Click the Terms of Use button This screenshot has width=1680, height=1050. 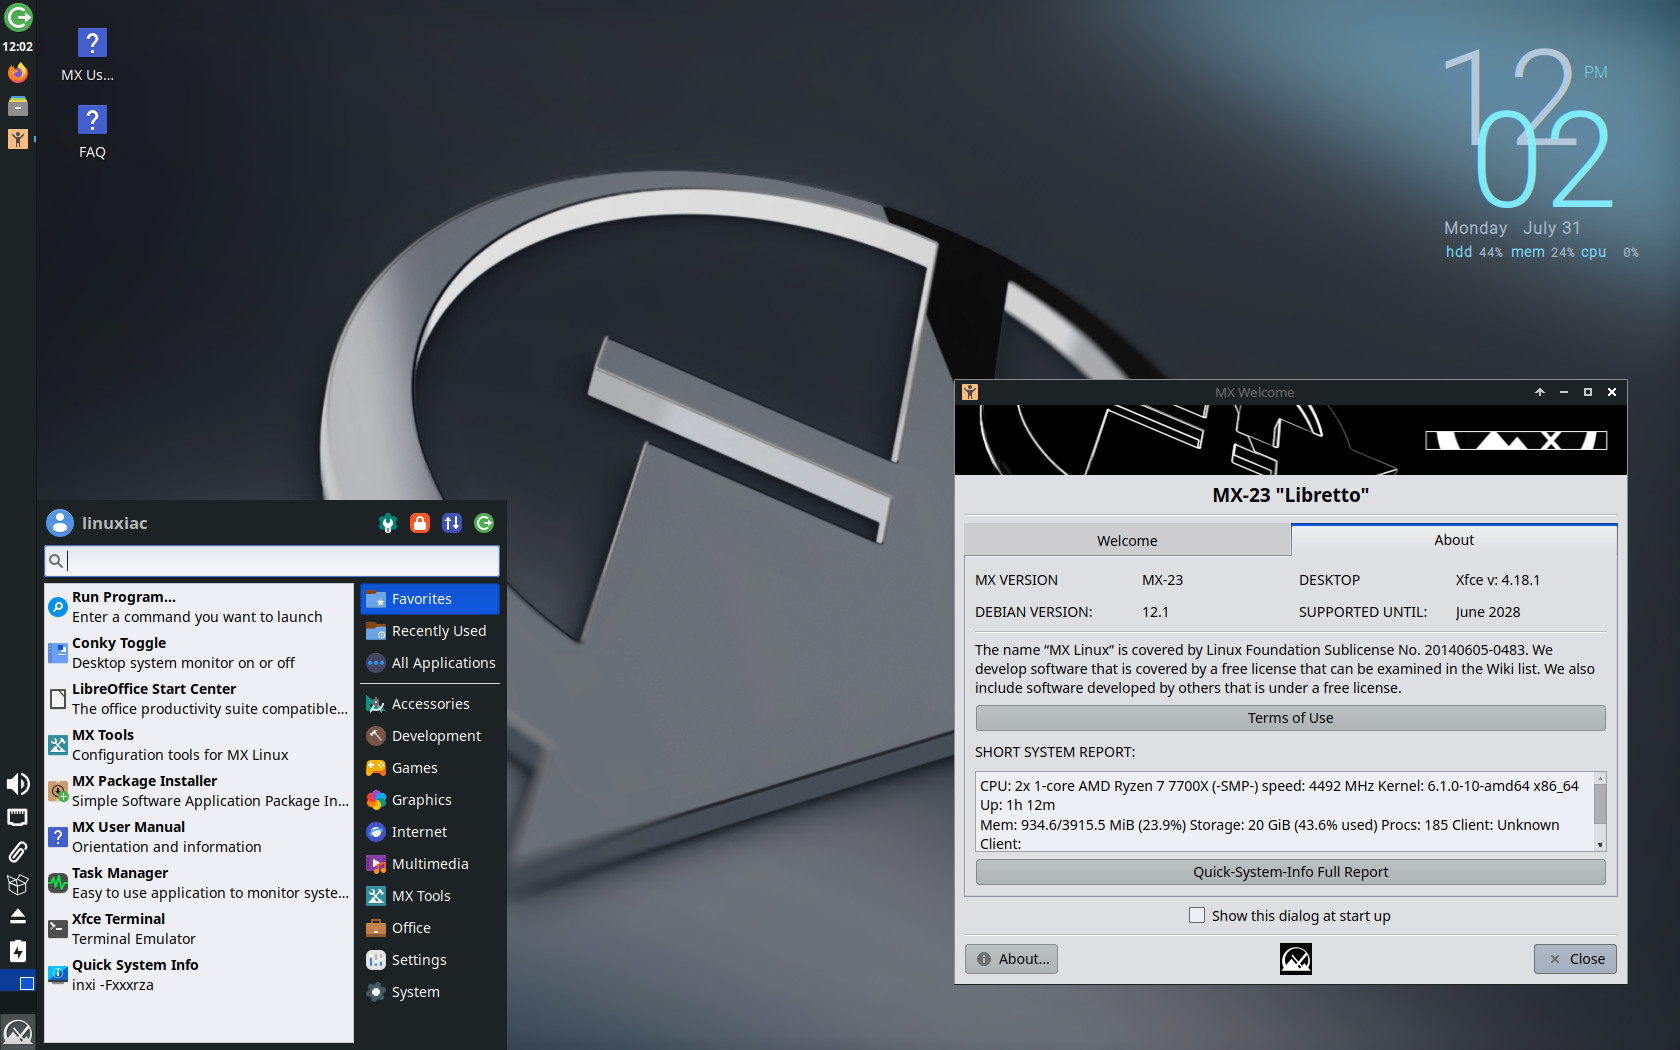coord(1290,718)
